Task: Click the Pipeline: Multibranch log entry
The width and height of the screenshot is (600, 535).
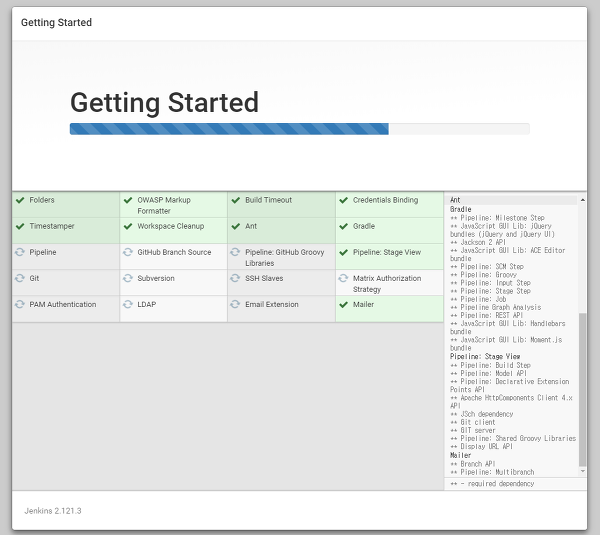Action: pyautogui.click(x=492, y=472)
